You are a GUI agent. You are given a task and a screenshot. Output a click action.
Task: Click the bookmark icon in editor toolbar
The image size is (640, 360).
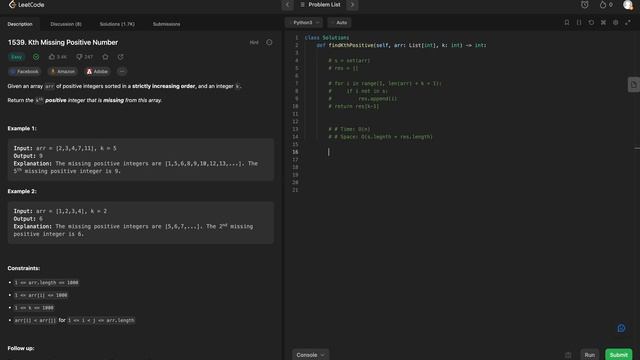coord(567,22)
